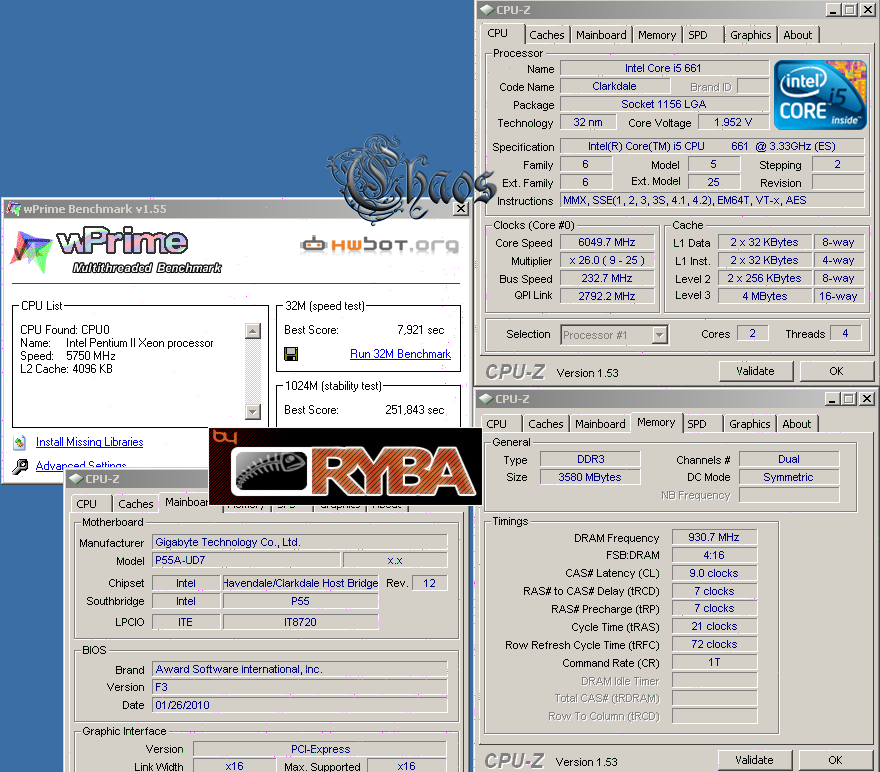Viewport: 880px width, 772px height.
Task: Open Caches tab in top CPU-Z window
Action: click(547, 35)
